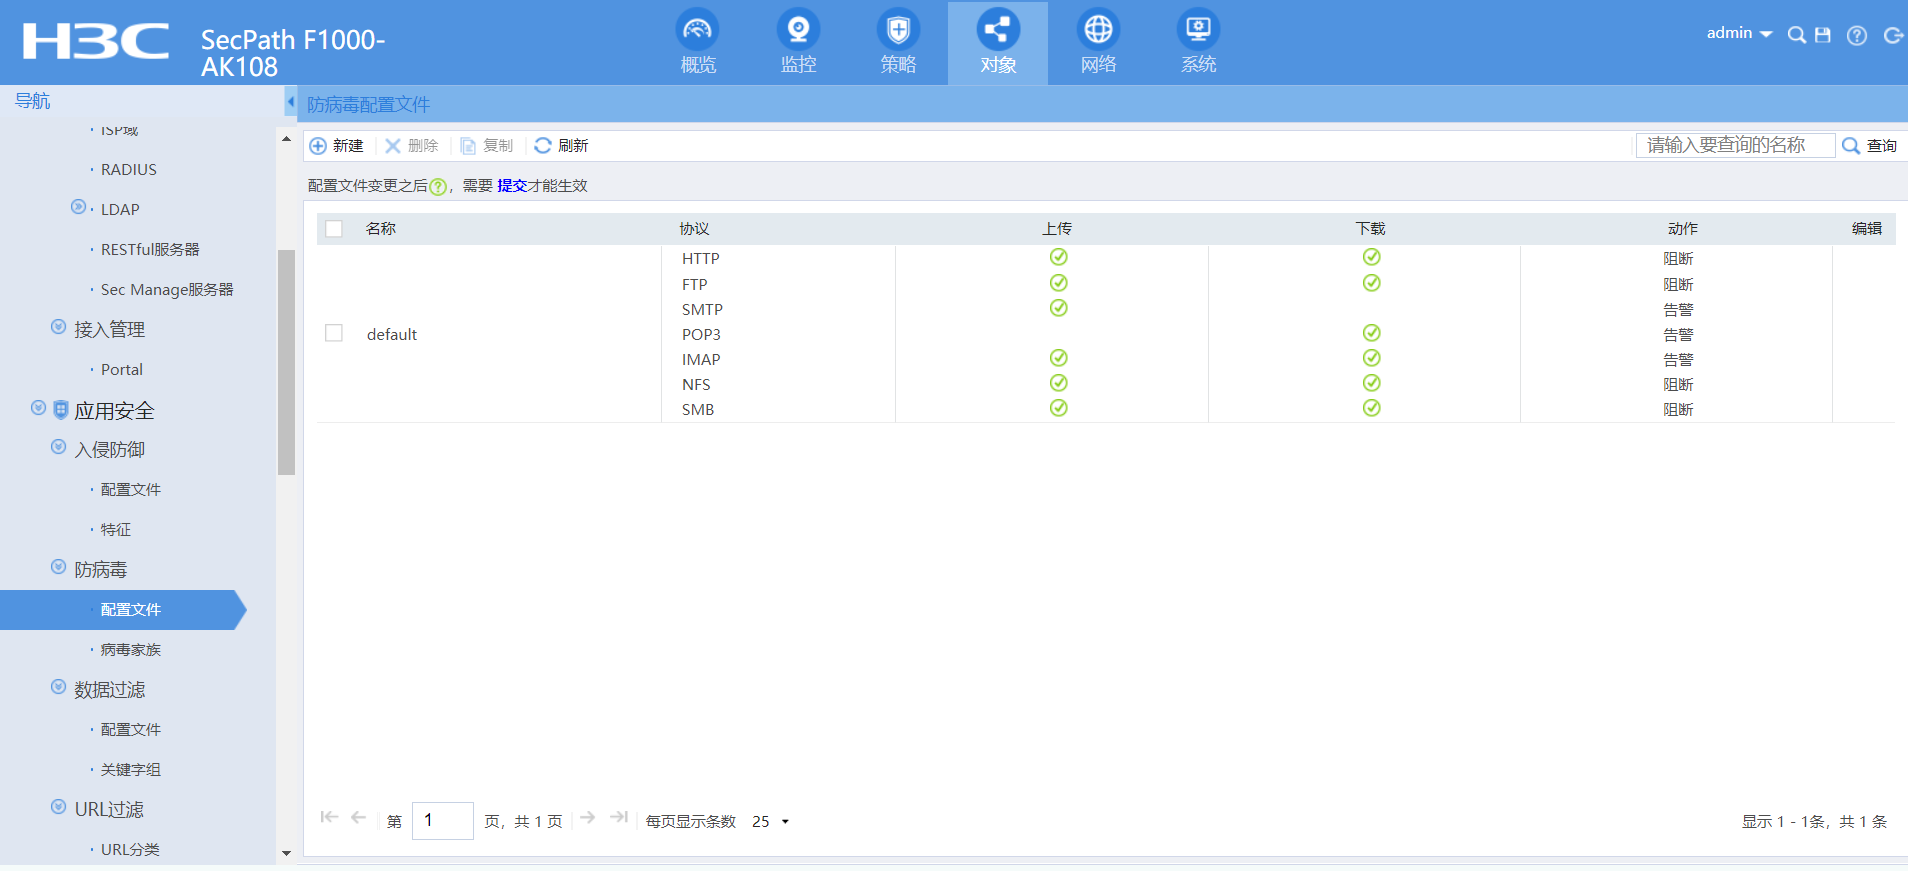Select RESTful服务器 in navigation

click(150, 250)
